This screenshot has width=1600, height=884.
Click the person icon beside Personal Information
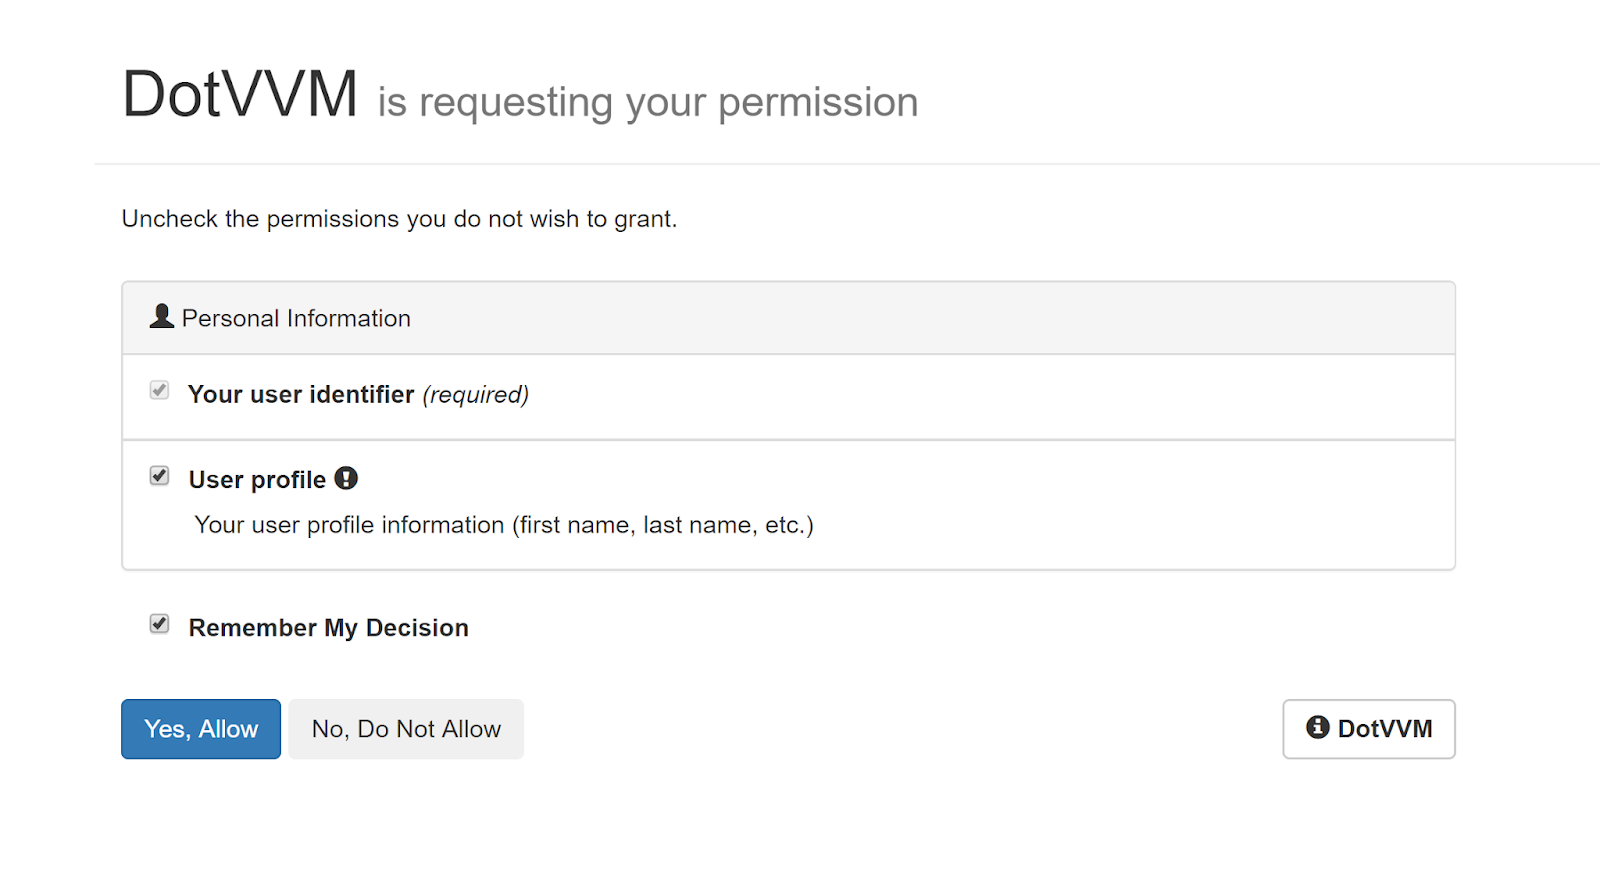point(161,317)
